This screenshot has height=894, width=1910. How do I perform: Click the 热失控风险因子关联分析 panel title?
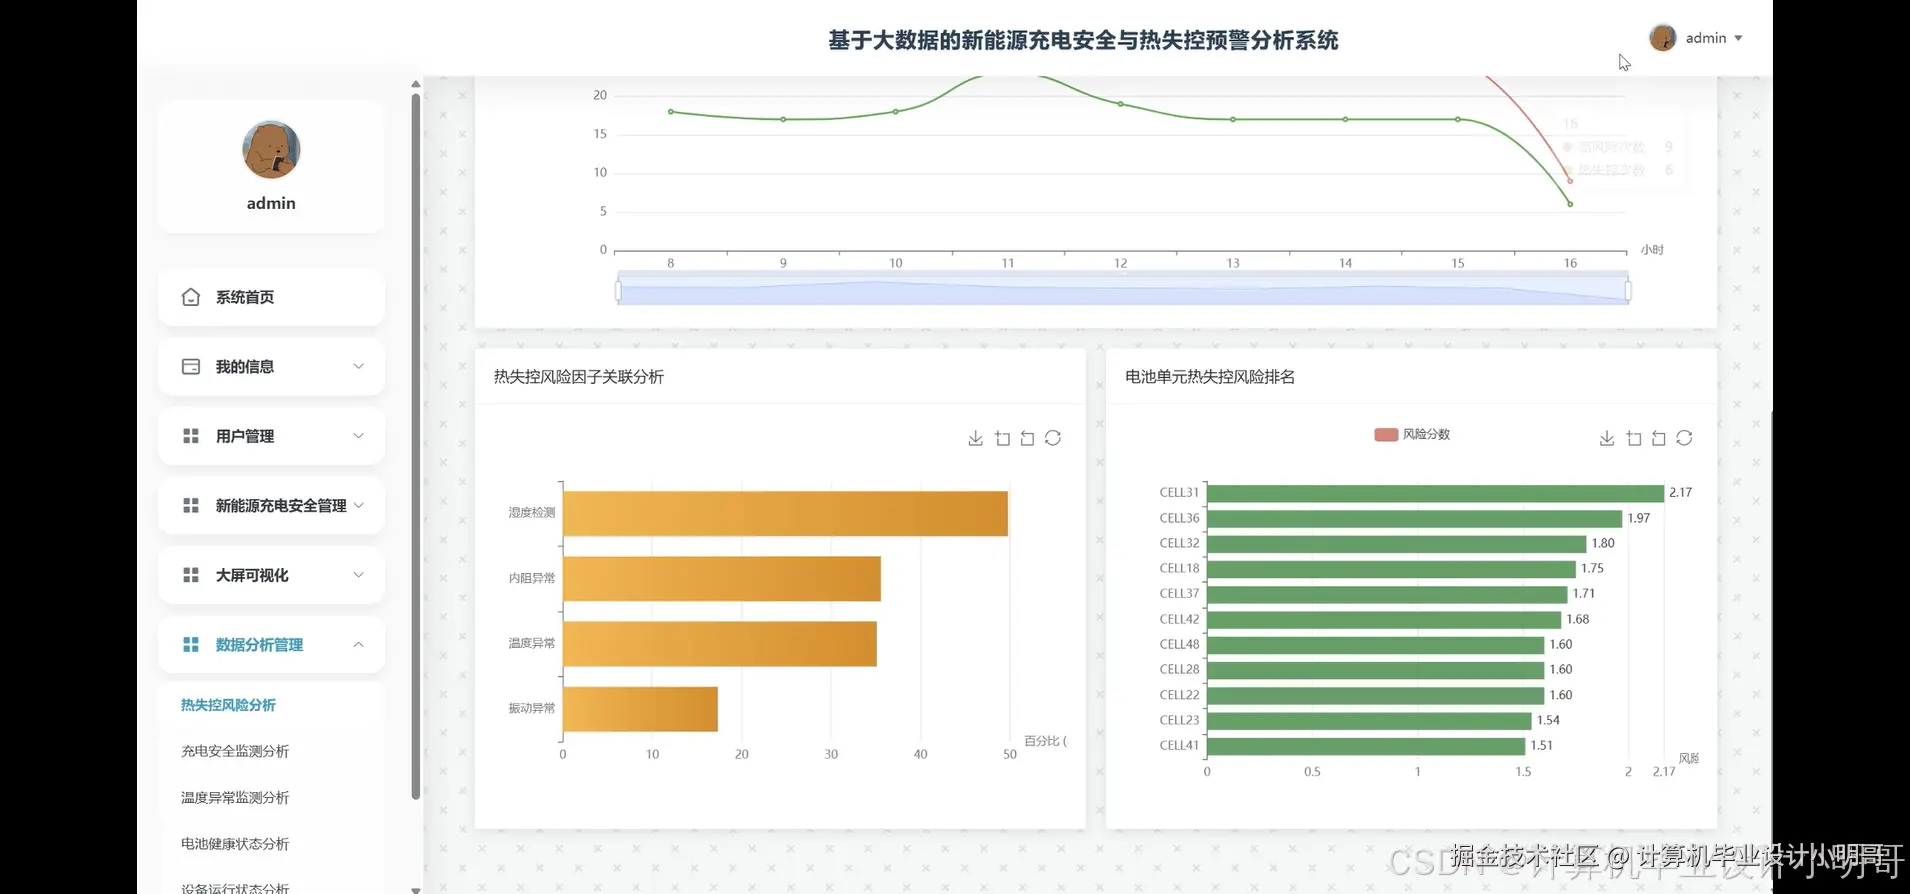(x=579, y=377)
